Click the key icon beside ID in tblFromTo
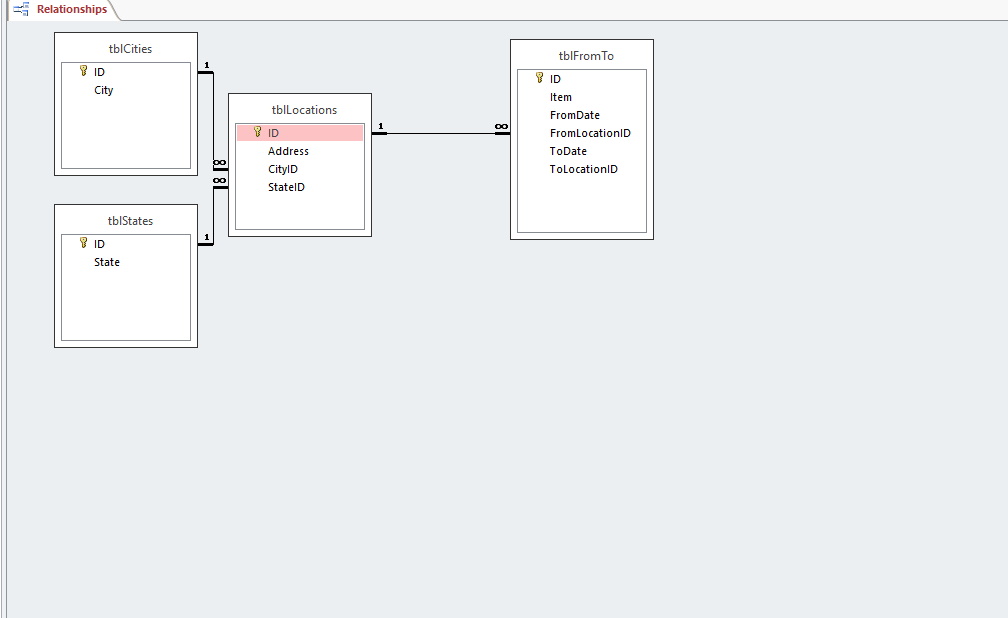 point(540,78)
